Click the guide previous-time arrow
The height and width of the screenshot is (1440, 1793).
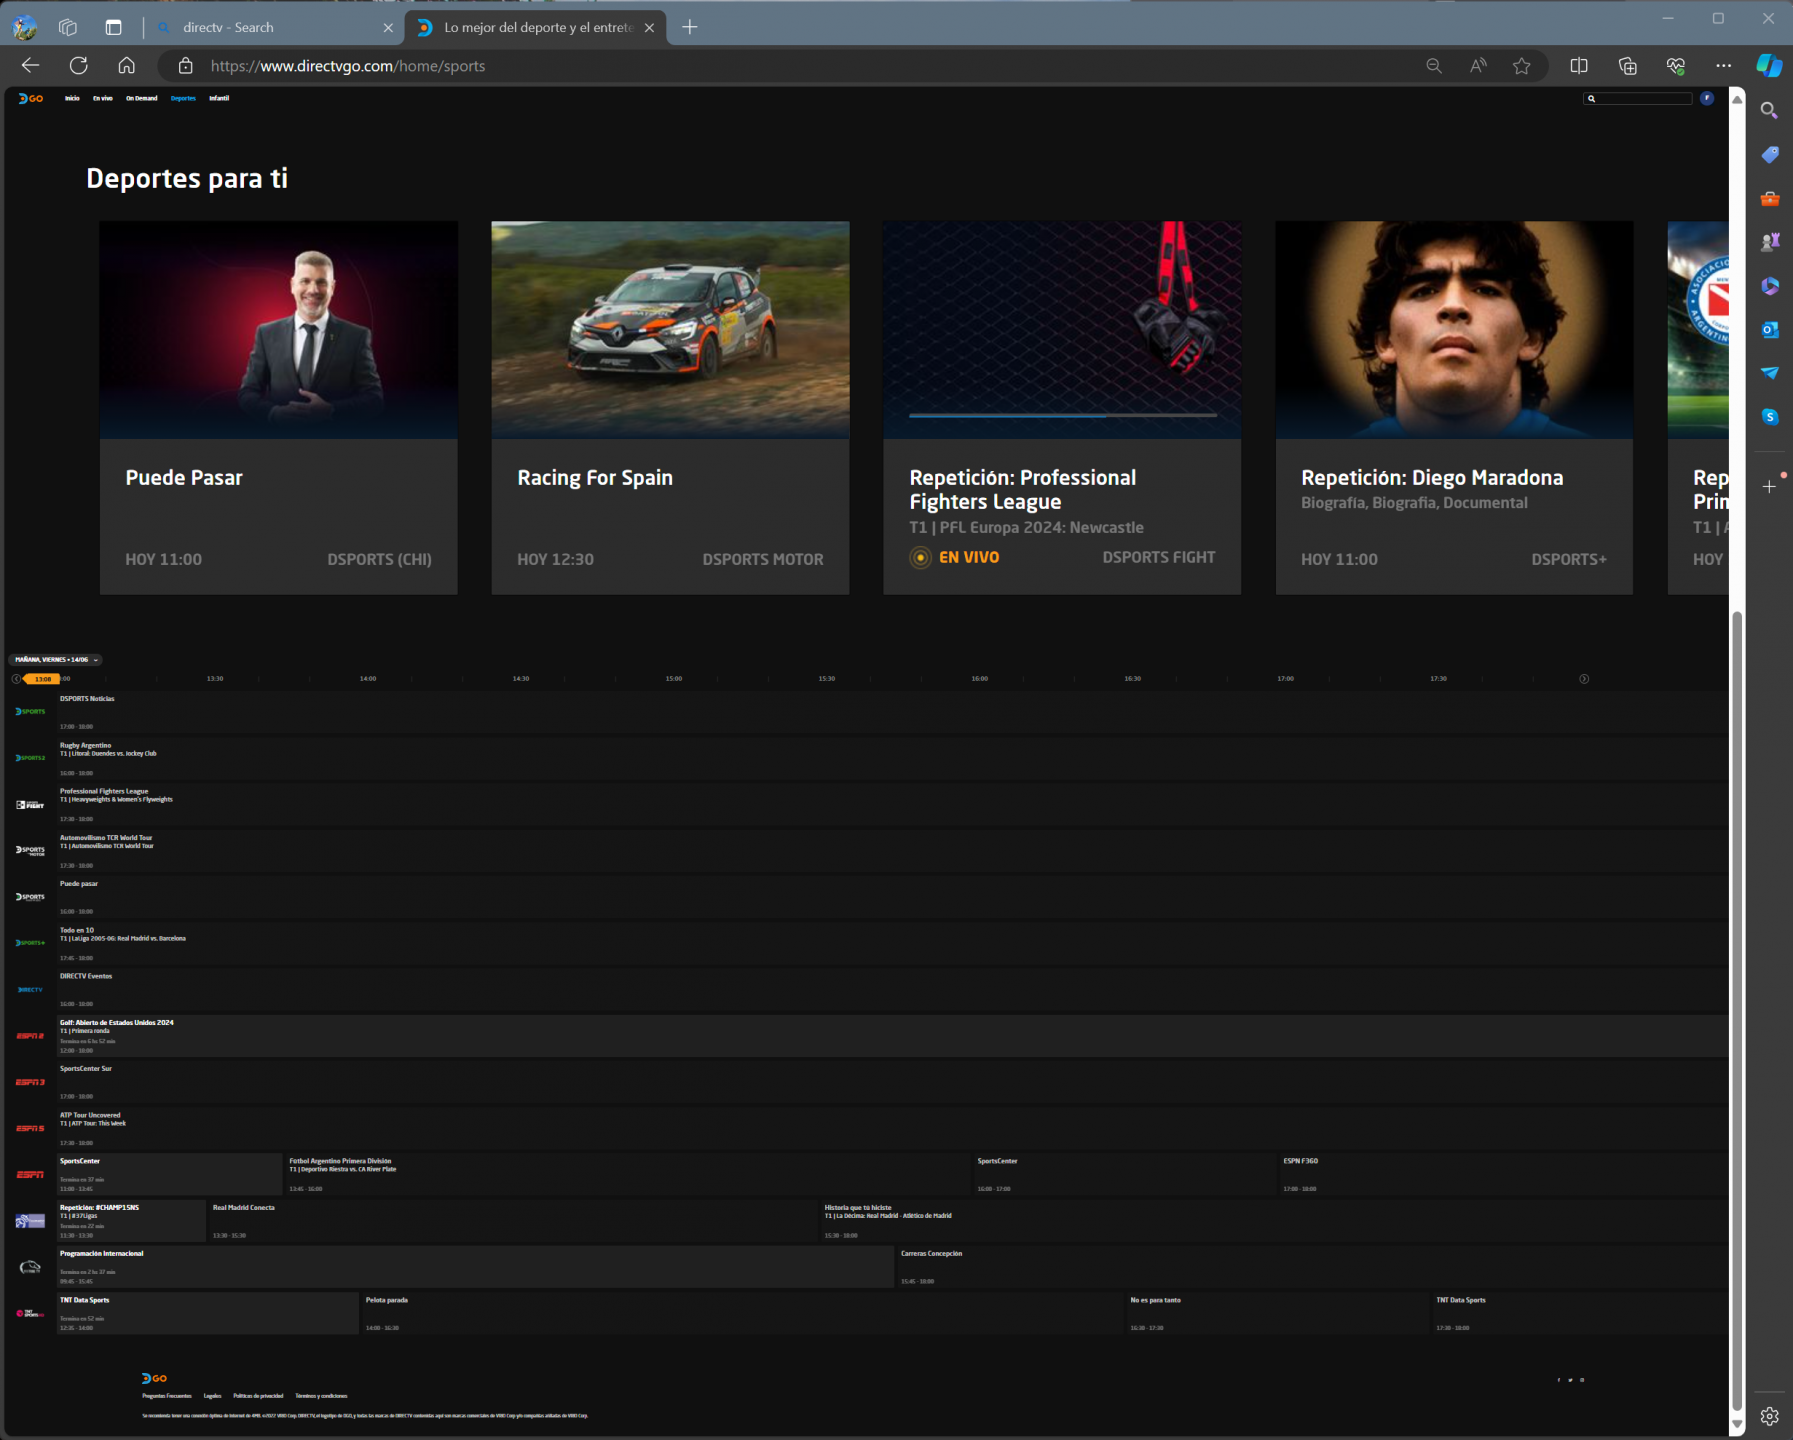click(16, 679)
